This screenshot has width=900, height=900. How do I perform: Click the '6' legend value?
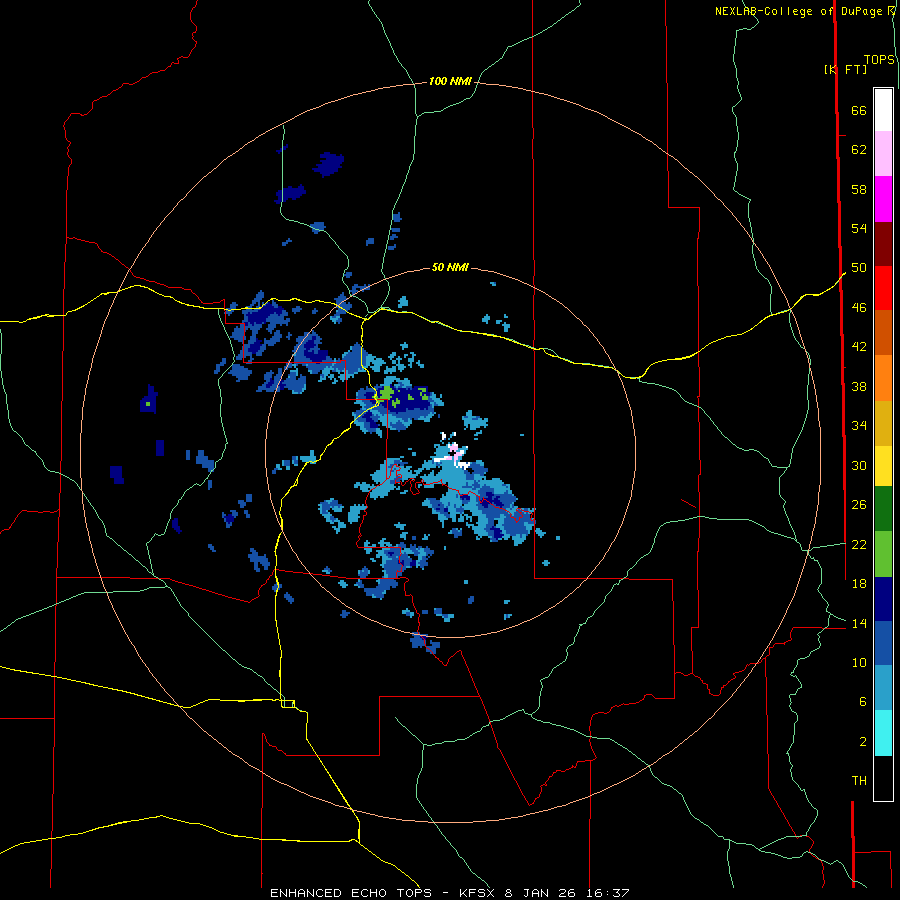pyautogui.click(x=863, y=702)
